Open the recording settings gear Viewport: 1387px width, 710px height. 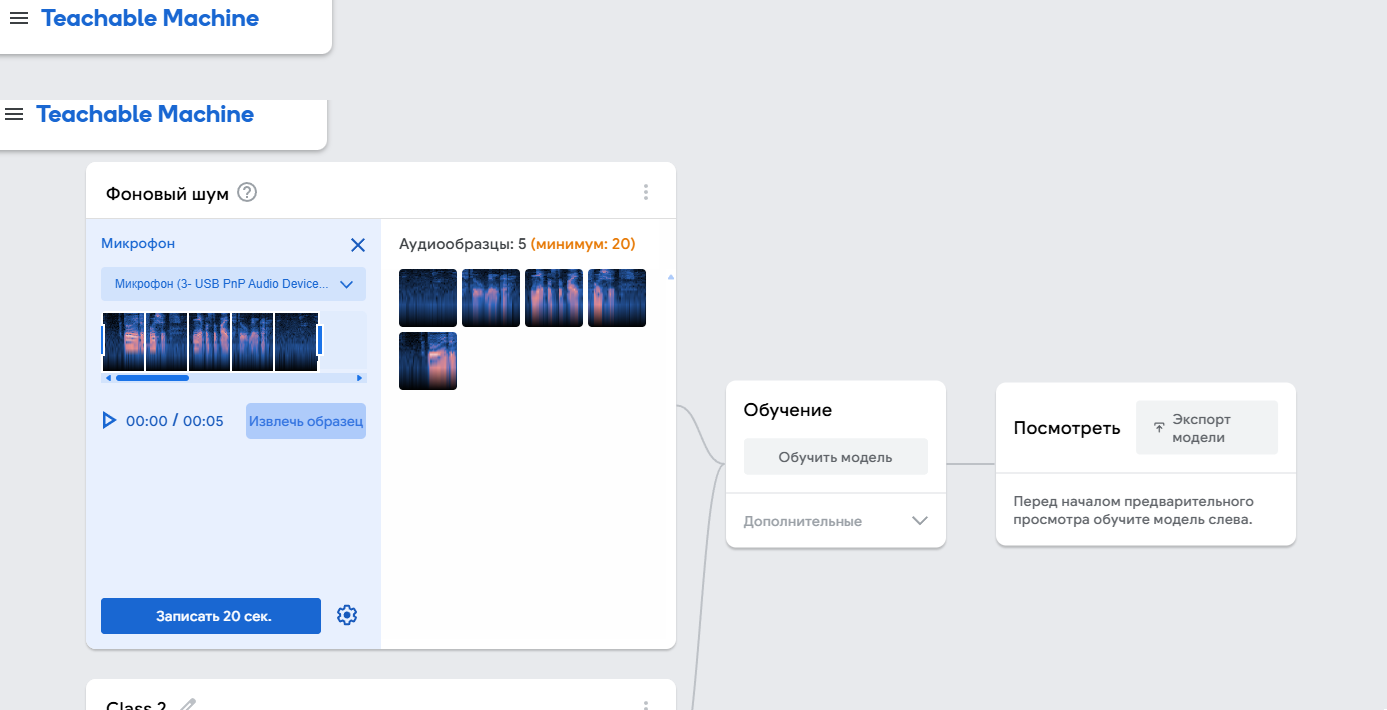pos(347,615)
